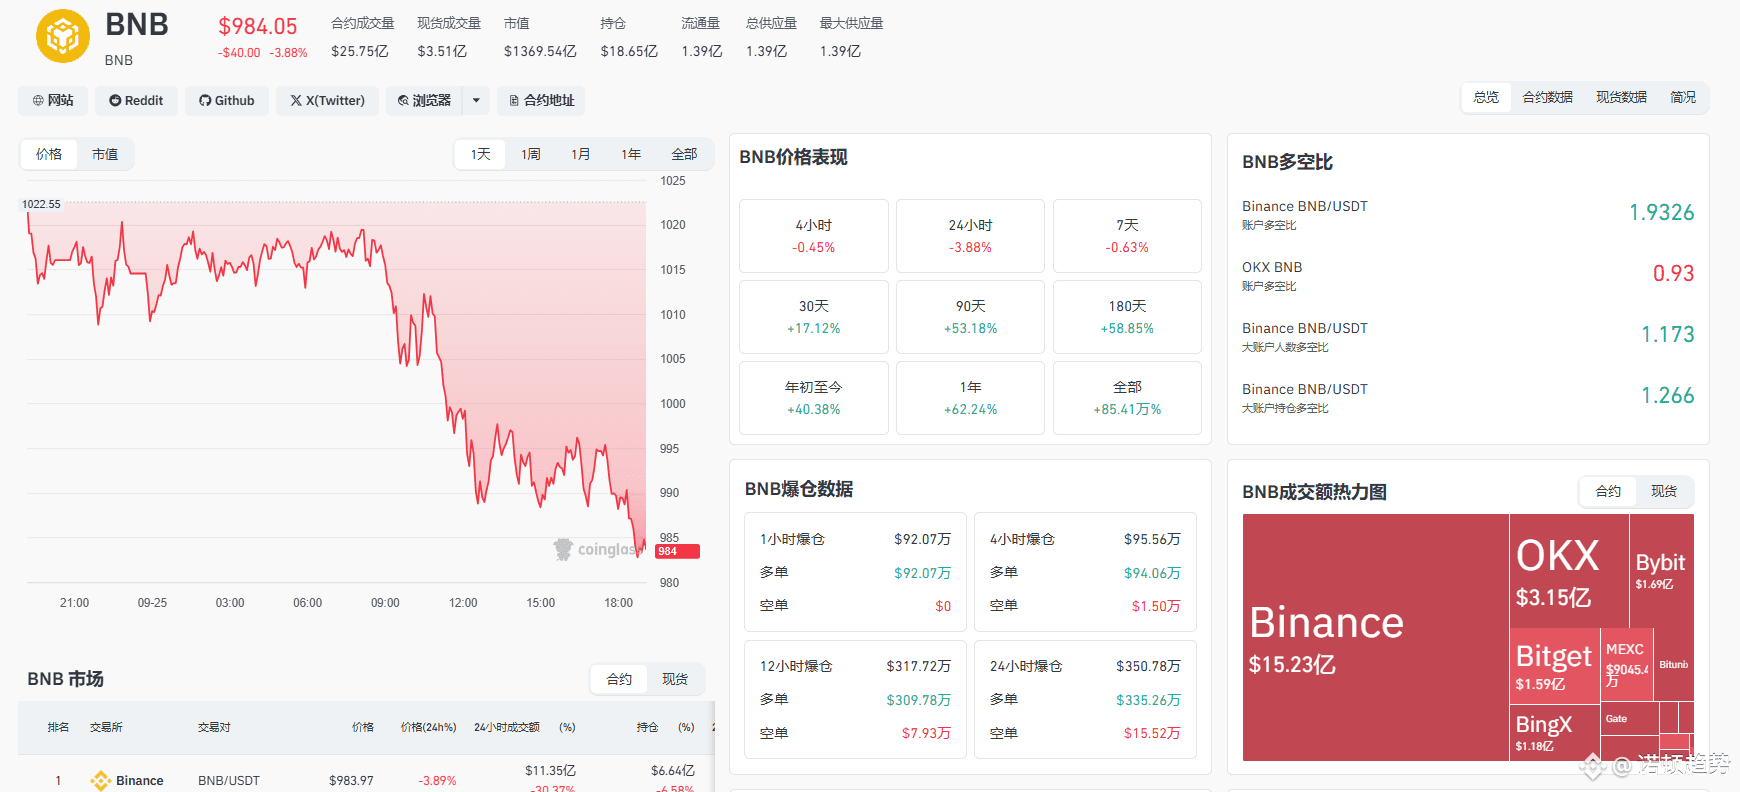1740x792 pixels.
Task: Open the Reddit link button
Action: tap(136, 101)
